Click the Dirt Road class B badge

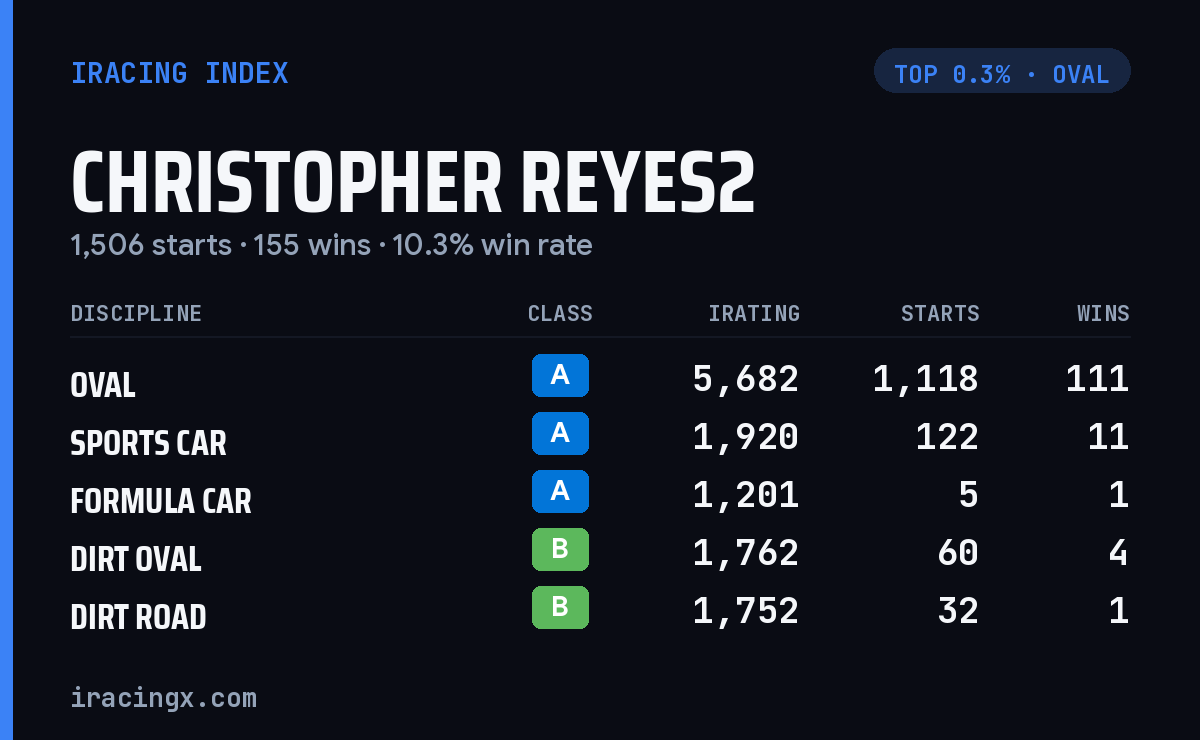tap(560, 608)
